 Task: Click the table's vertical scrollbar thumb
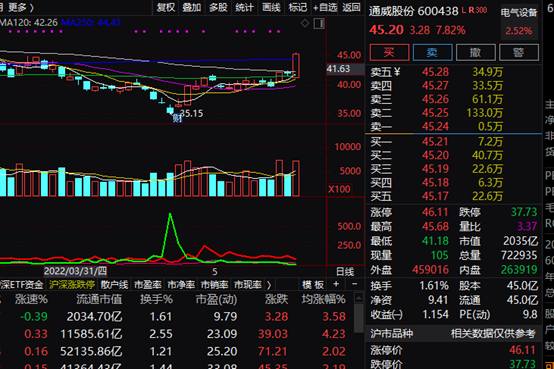point(359,318)
